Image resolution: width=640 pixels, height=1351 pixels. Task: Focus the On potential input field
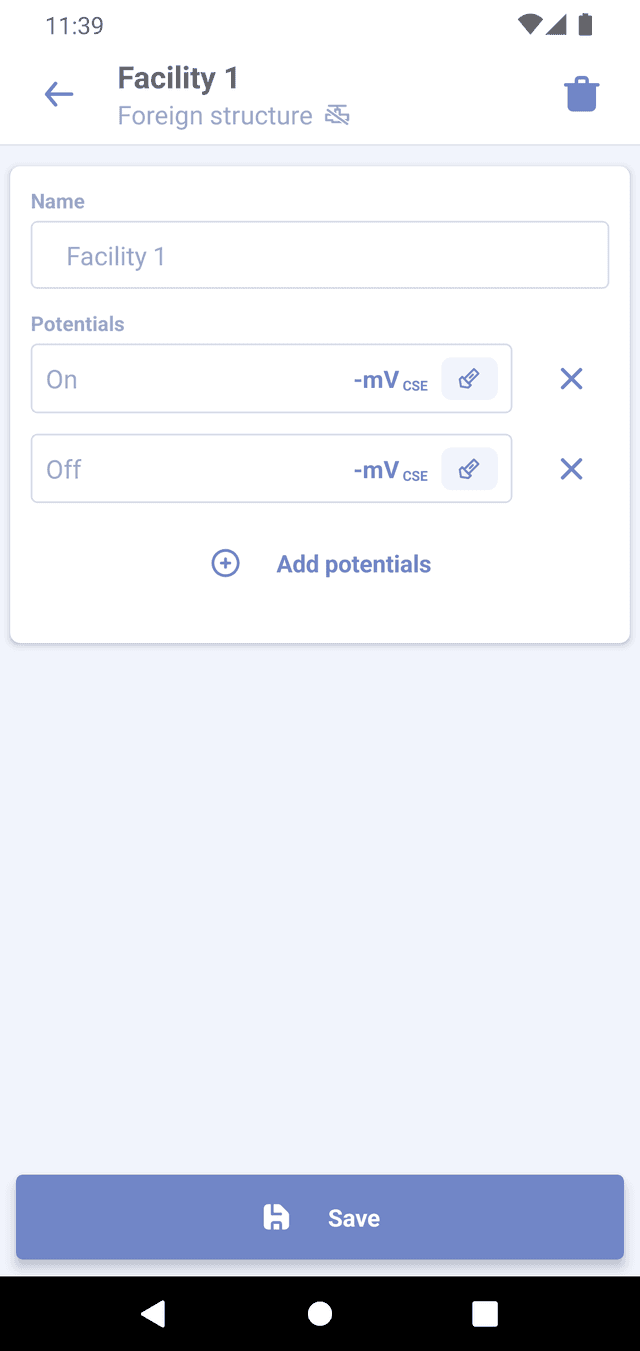tap(190, 379)
